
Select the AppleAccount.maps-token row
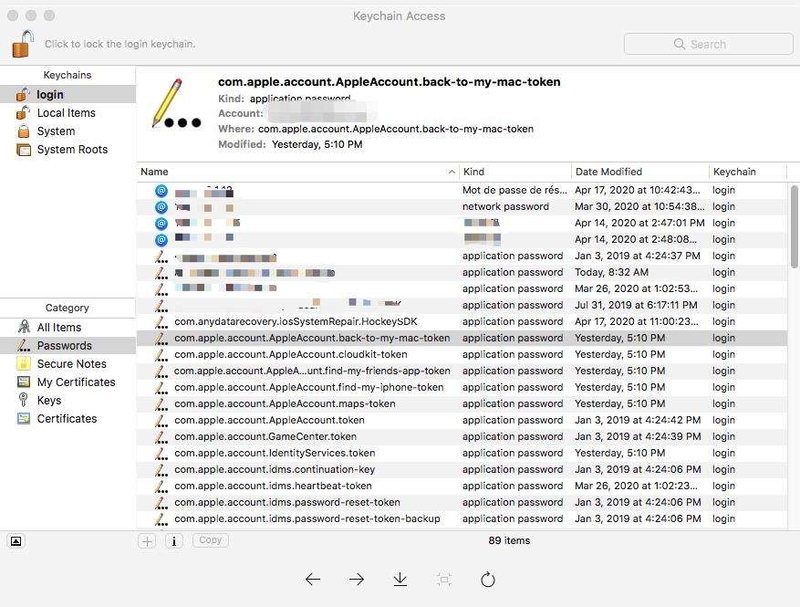462,403
